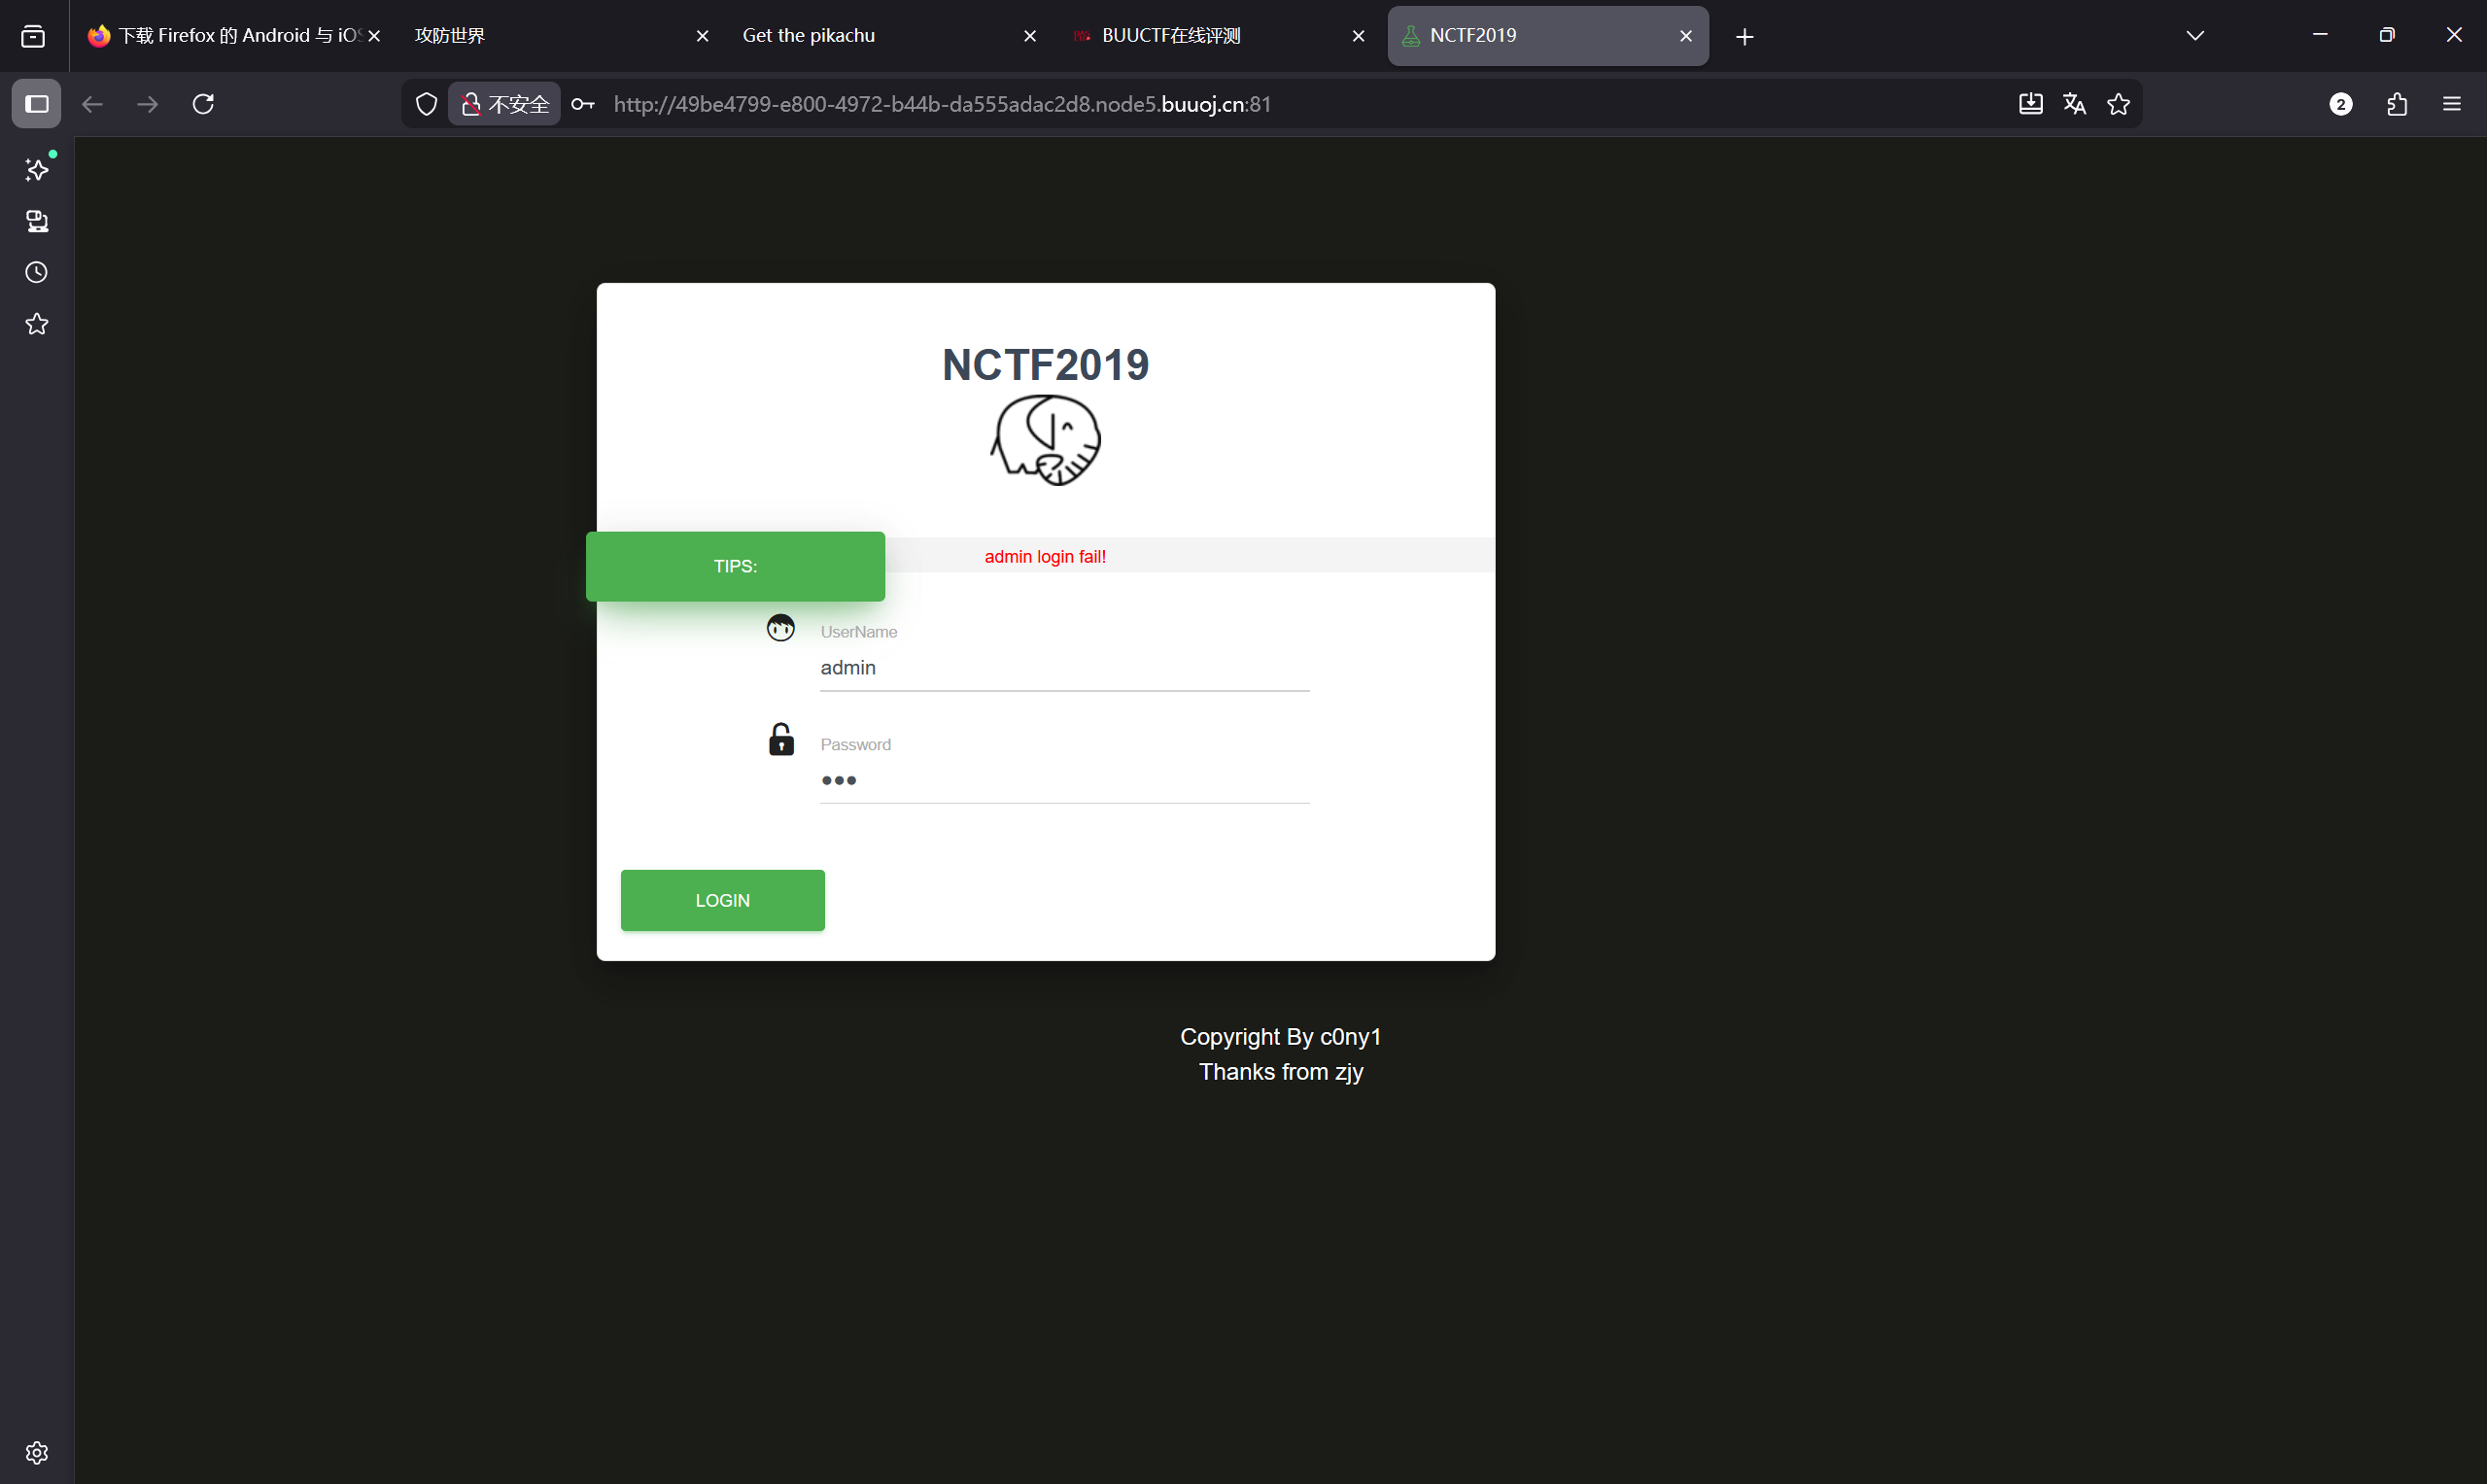Click the saved password key icon

click(583, 104)
